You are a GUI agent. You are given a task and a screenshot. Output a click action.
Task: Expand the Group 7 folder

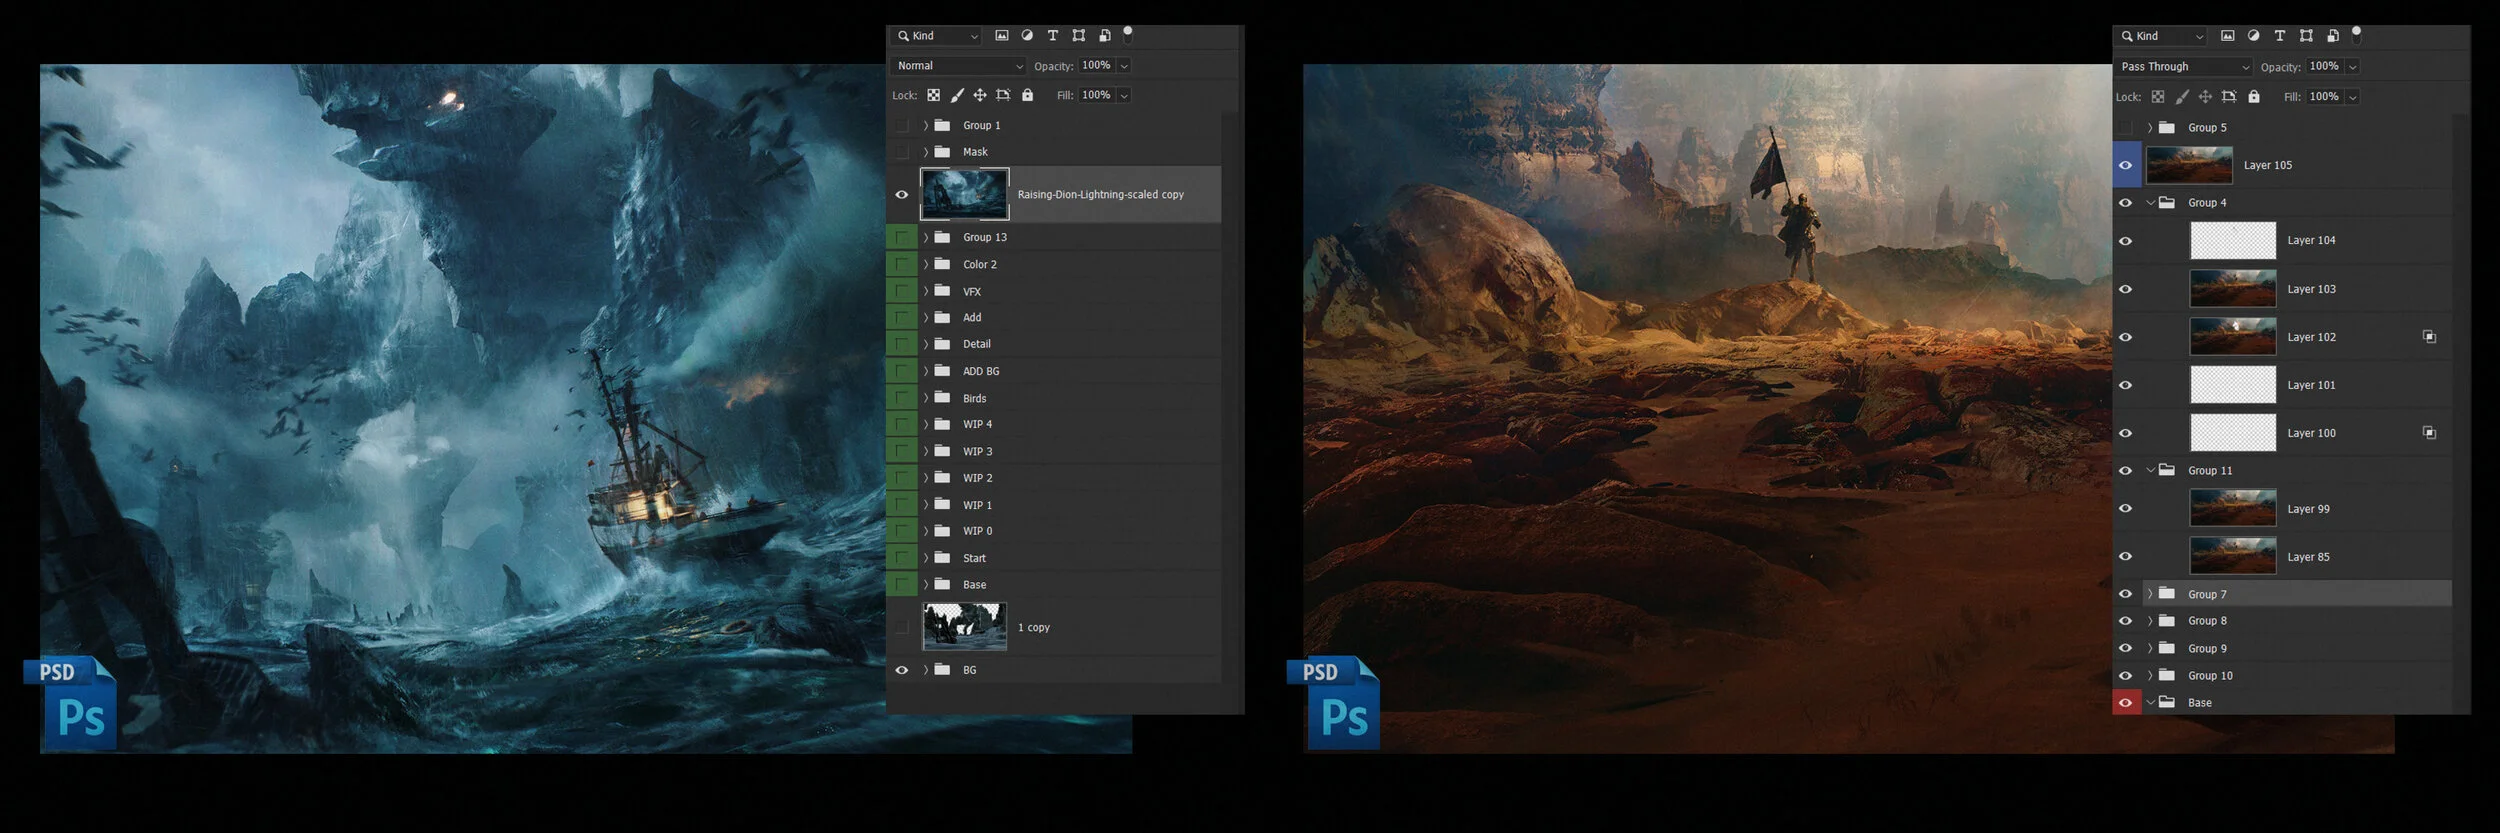pyautogui.click(x=2150, y=594)
